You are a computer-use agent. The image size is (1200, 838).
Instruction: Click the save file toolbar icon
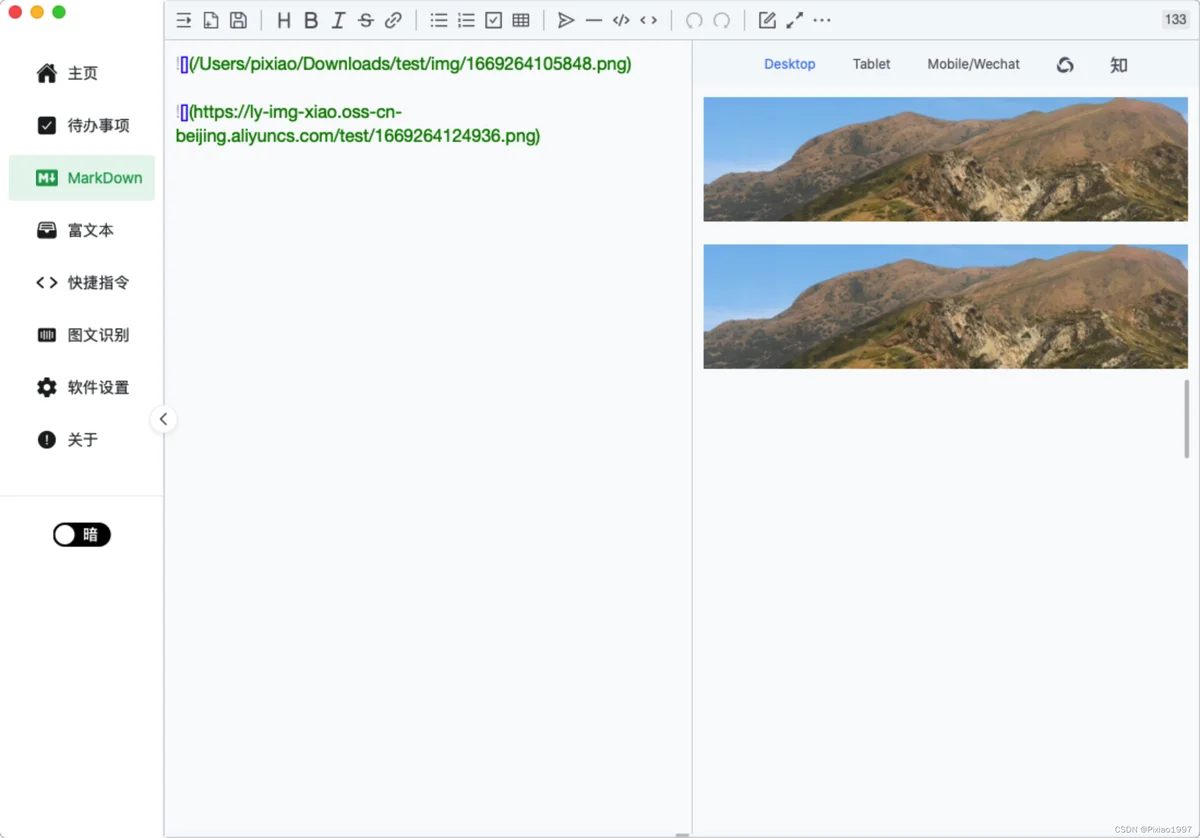238,20
